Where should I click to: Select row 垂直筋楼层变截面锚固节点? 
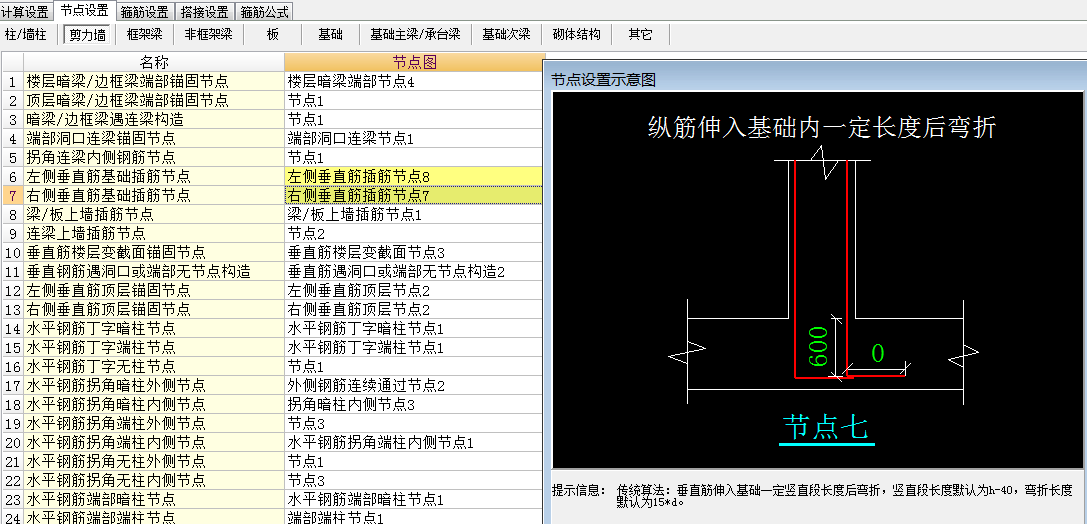click(154, 253)
